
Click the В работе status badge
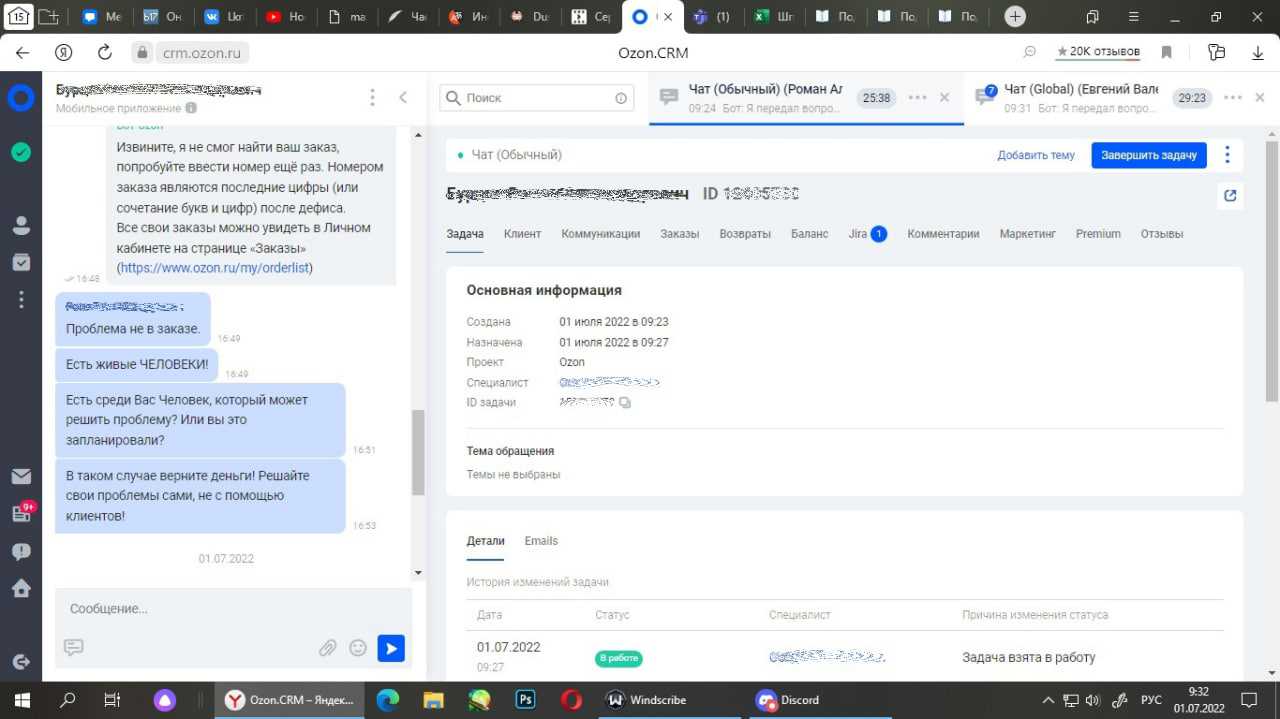(618, 658)
